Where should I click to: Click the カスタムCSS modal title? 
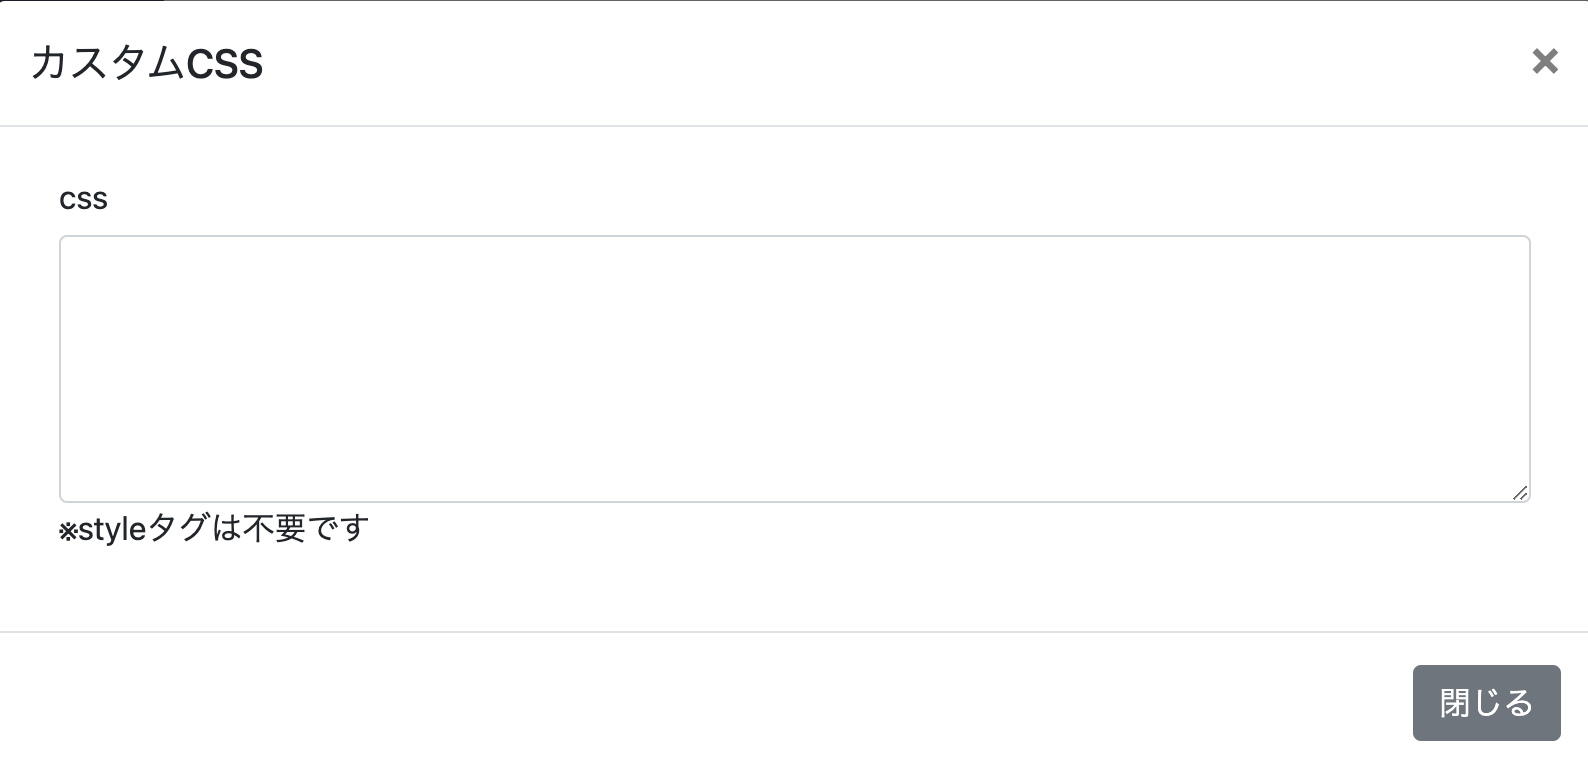click(x=147, y=64)
